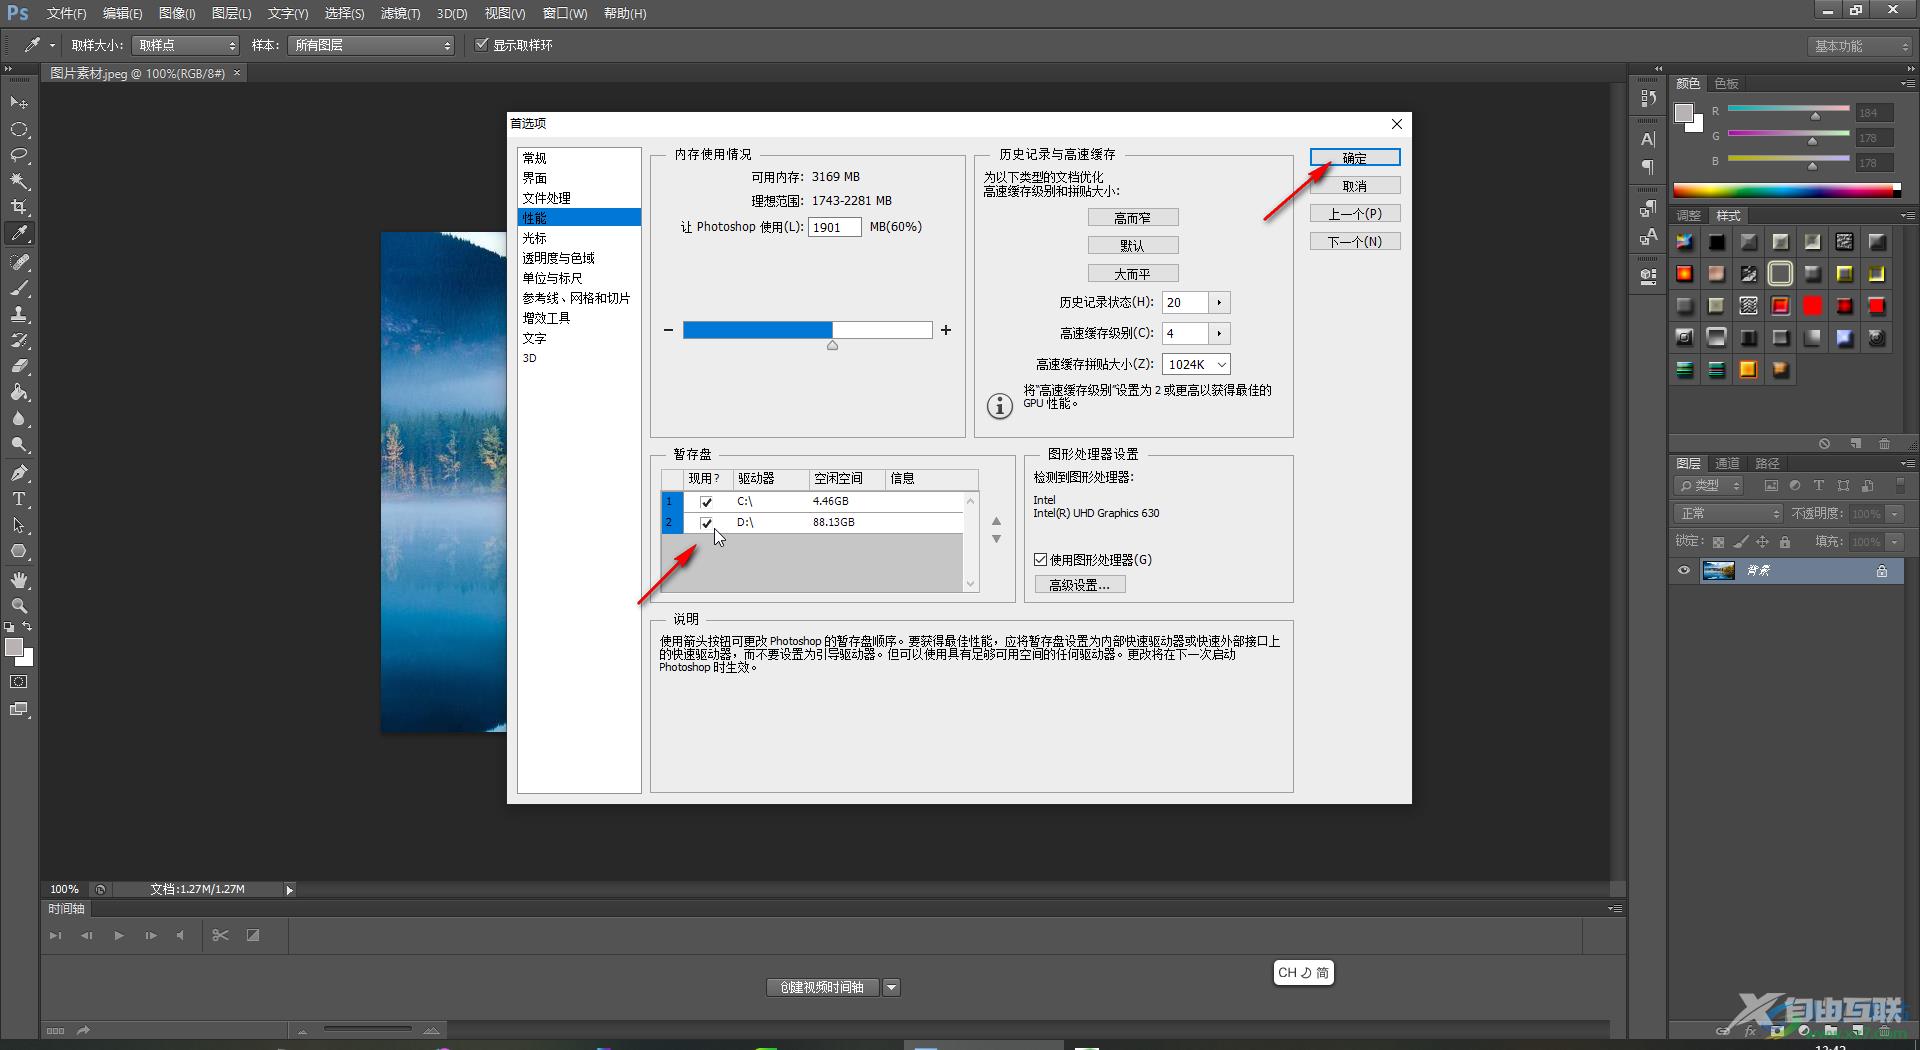Switch to the Channels tab
This screenshot has width=1920, height=1050.
coord(1727,463)
